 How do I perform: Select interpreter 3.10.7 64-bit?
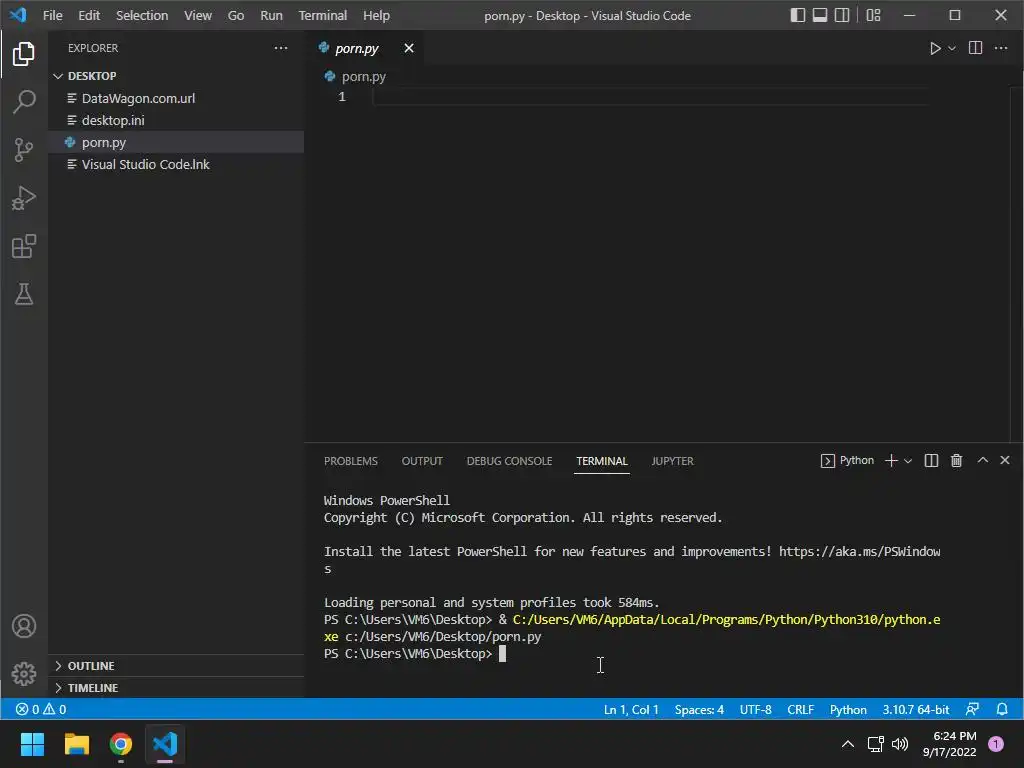916,709
